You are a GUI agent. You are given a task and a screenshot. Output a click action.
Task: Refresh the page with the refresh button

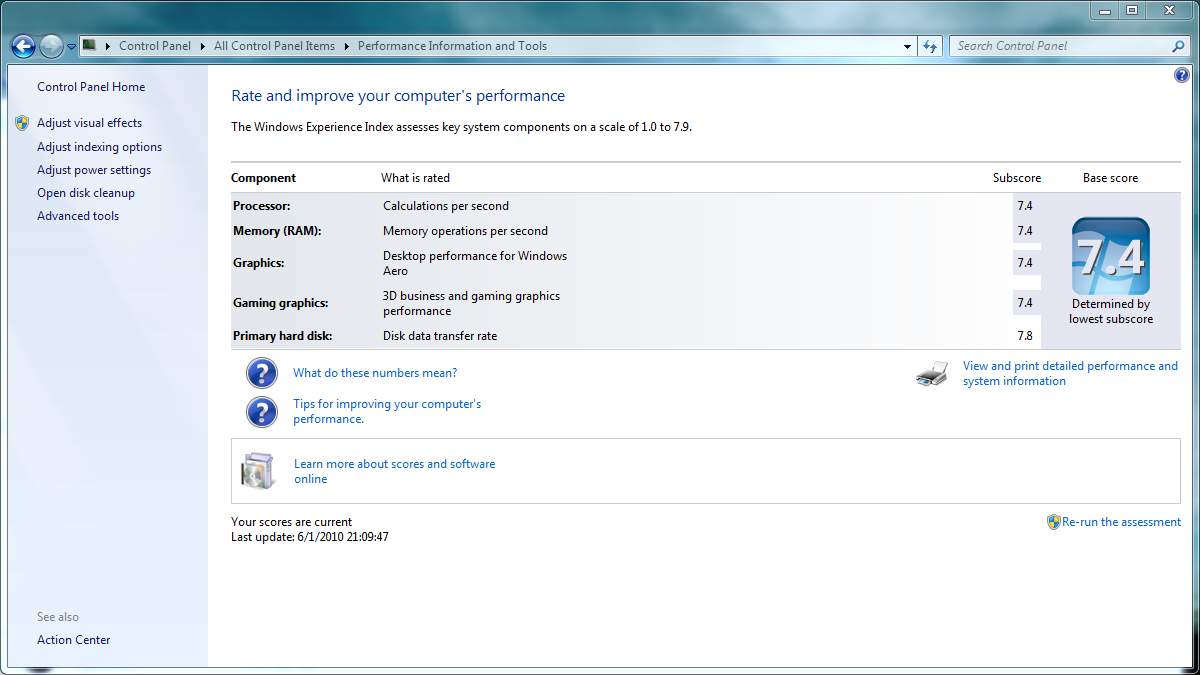tap(931, 46)
